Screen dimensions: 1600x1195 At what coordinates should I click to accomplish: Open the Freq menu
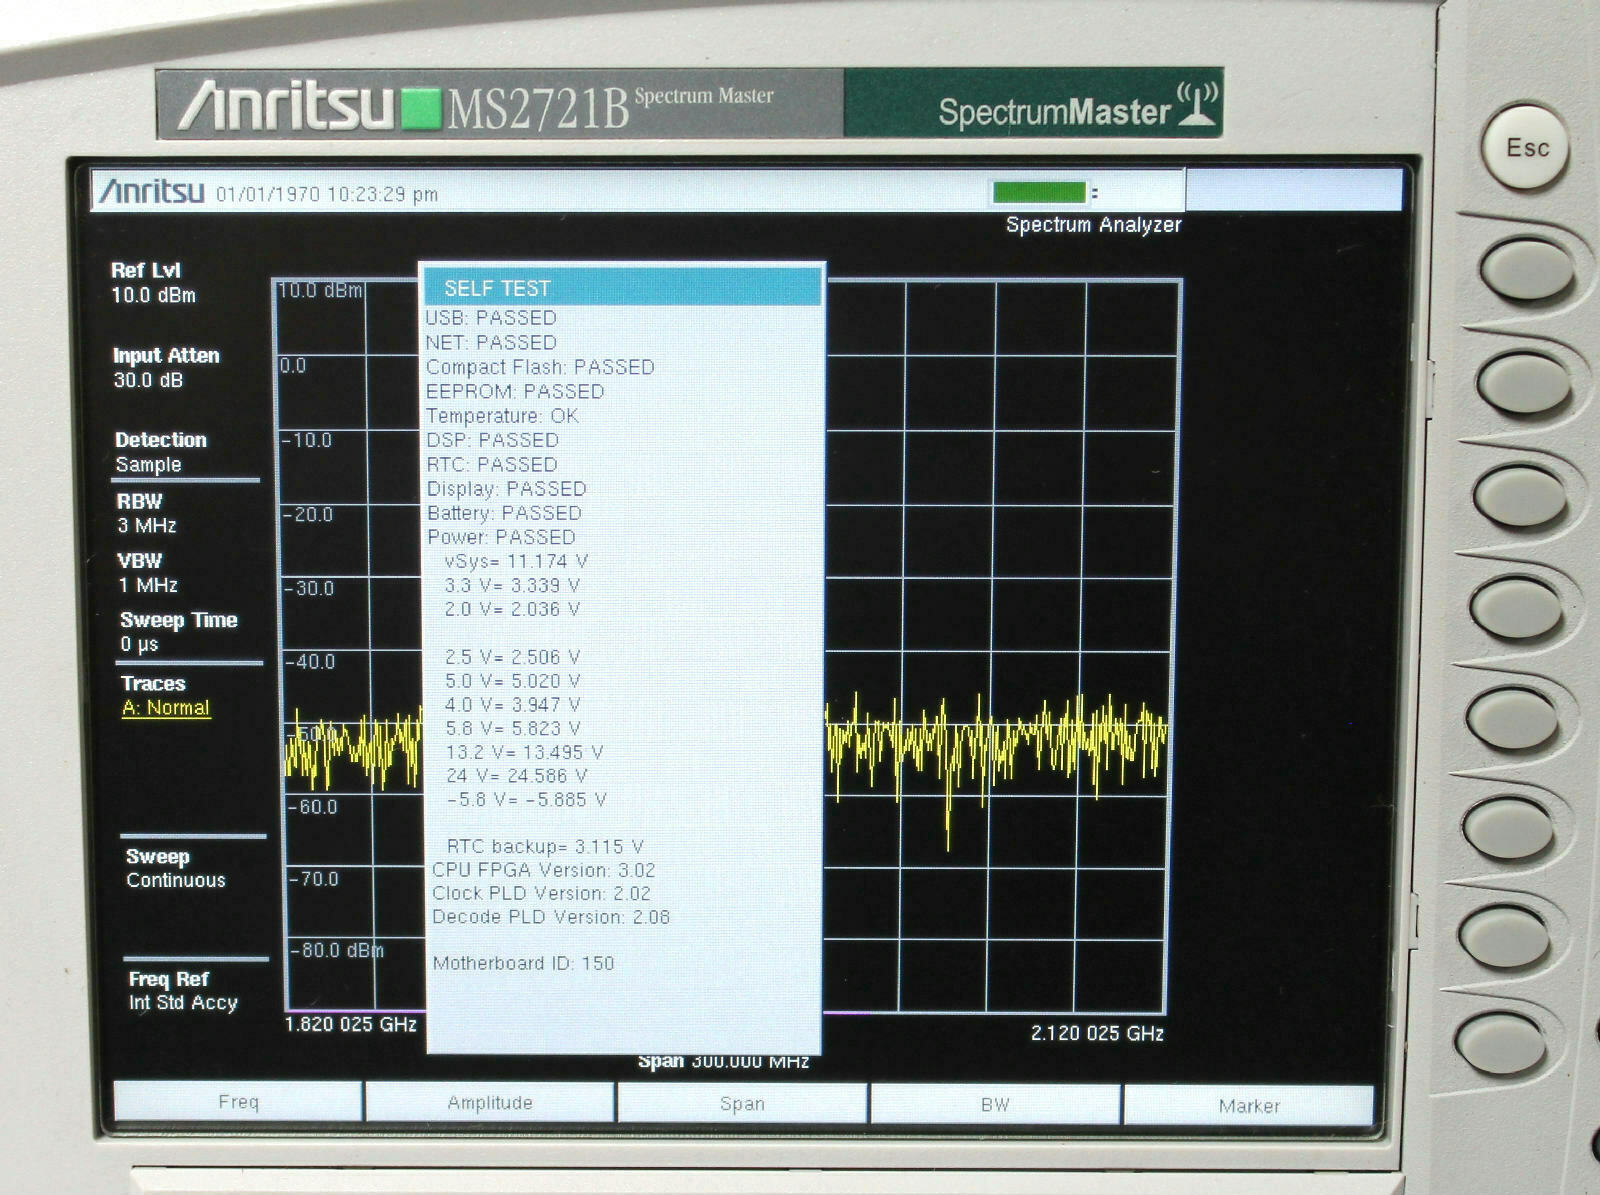click(238, 1101)
